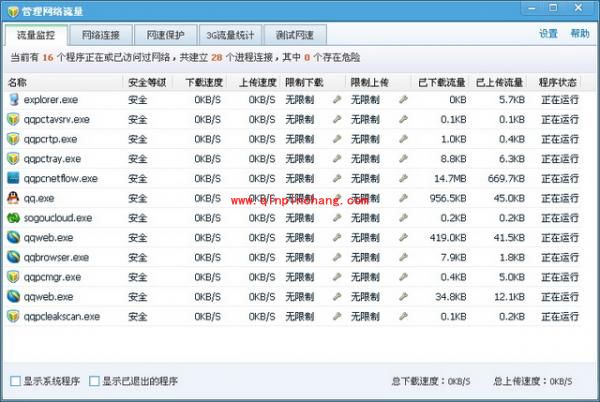Image resolution: width=600 pixels, height=402 pixels.
Task: Edit download limit for sogoucloud.exe
Action: [337, 218]
